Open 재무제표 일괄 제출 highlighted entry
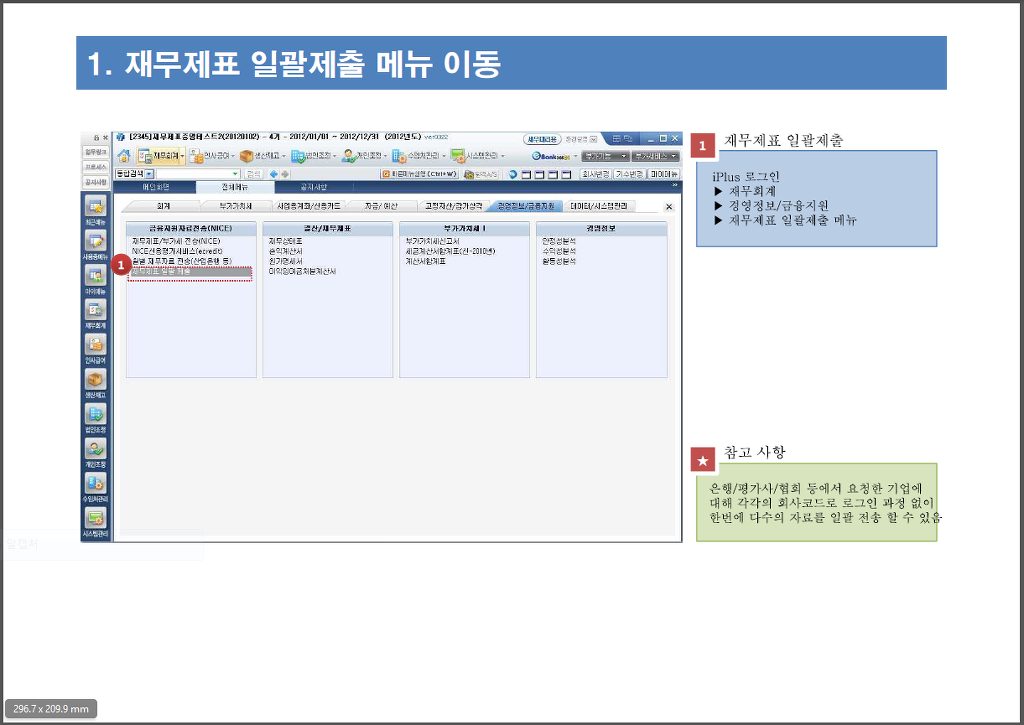The image size is (1024, 725). 190,271
